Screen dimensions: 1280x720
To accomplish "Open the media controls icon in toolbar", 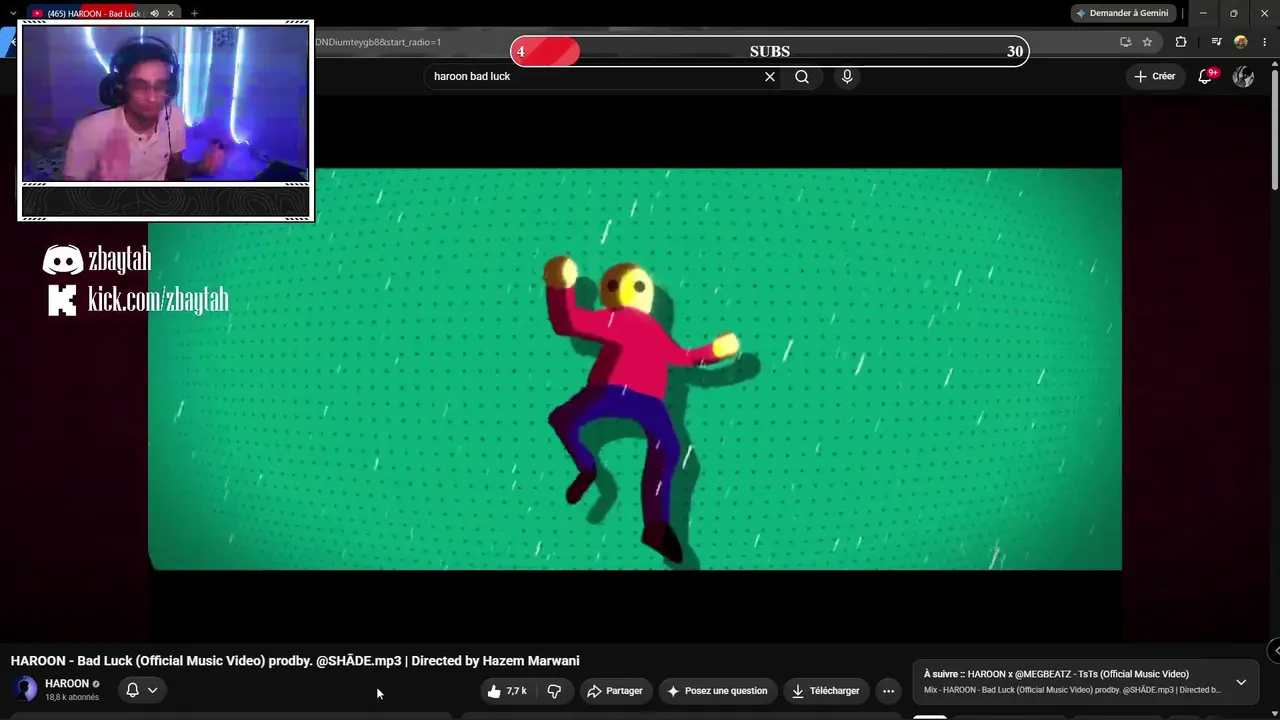I will click(1216, 42).
